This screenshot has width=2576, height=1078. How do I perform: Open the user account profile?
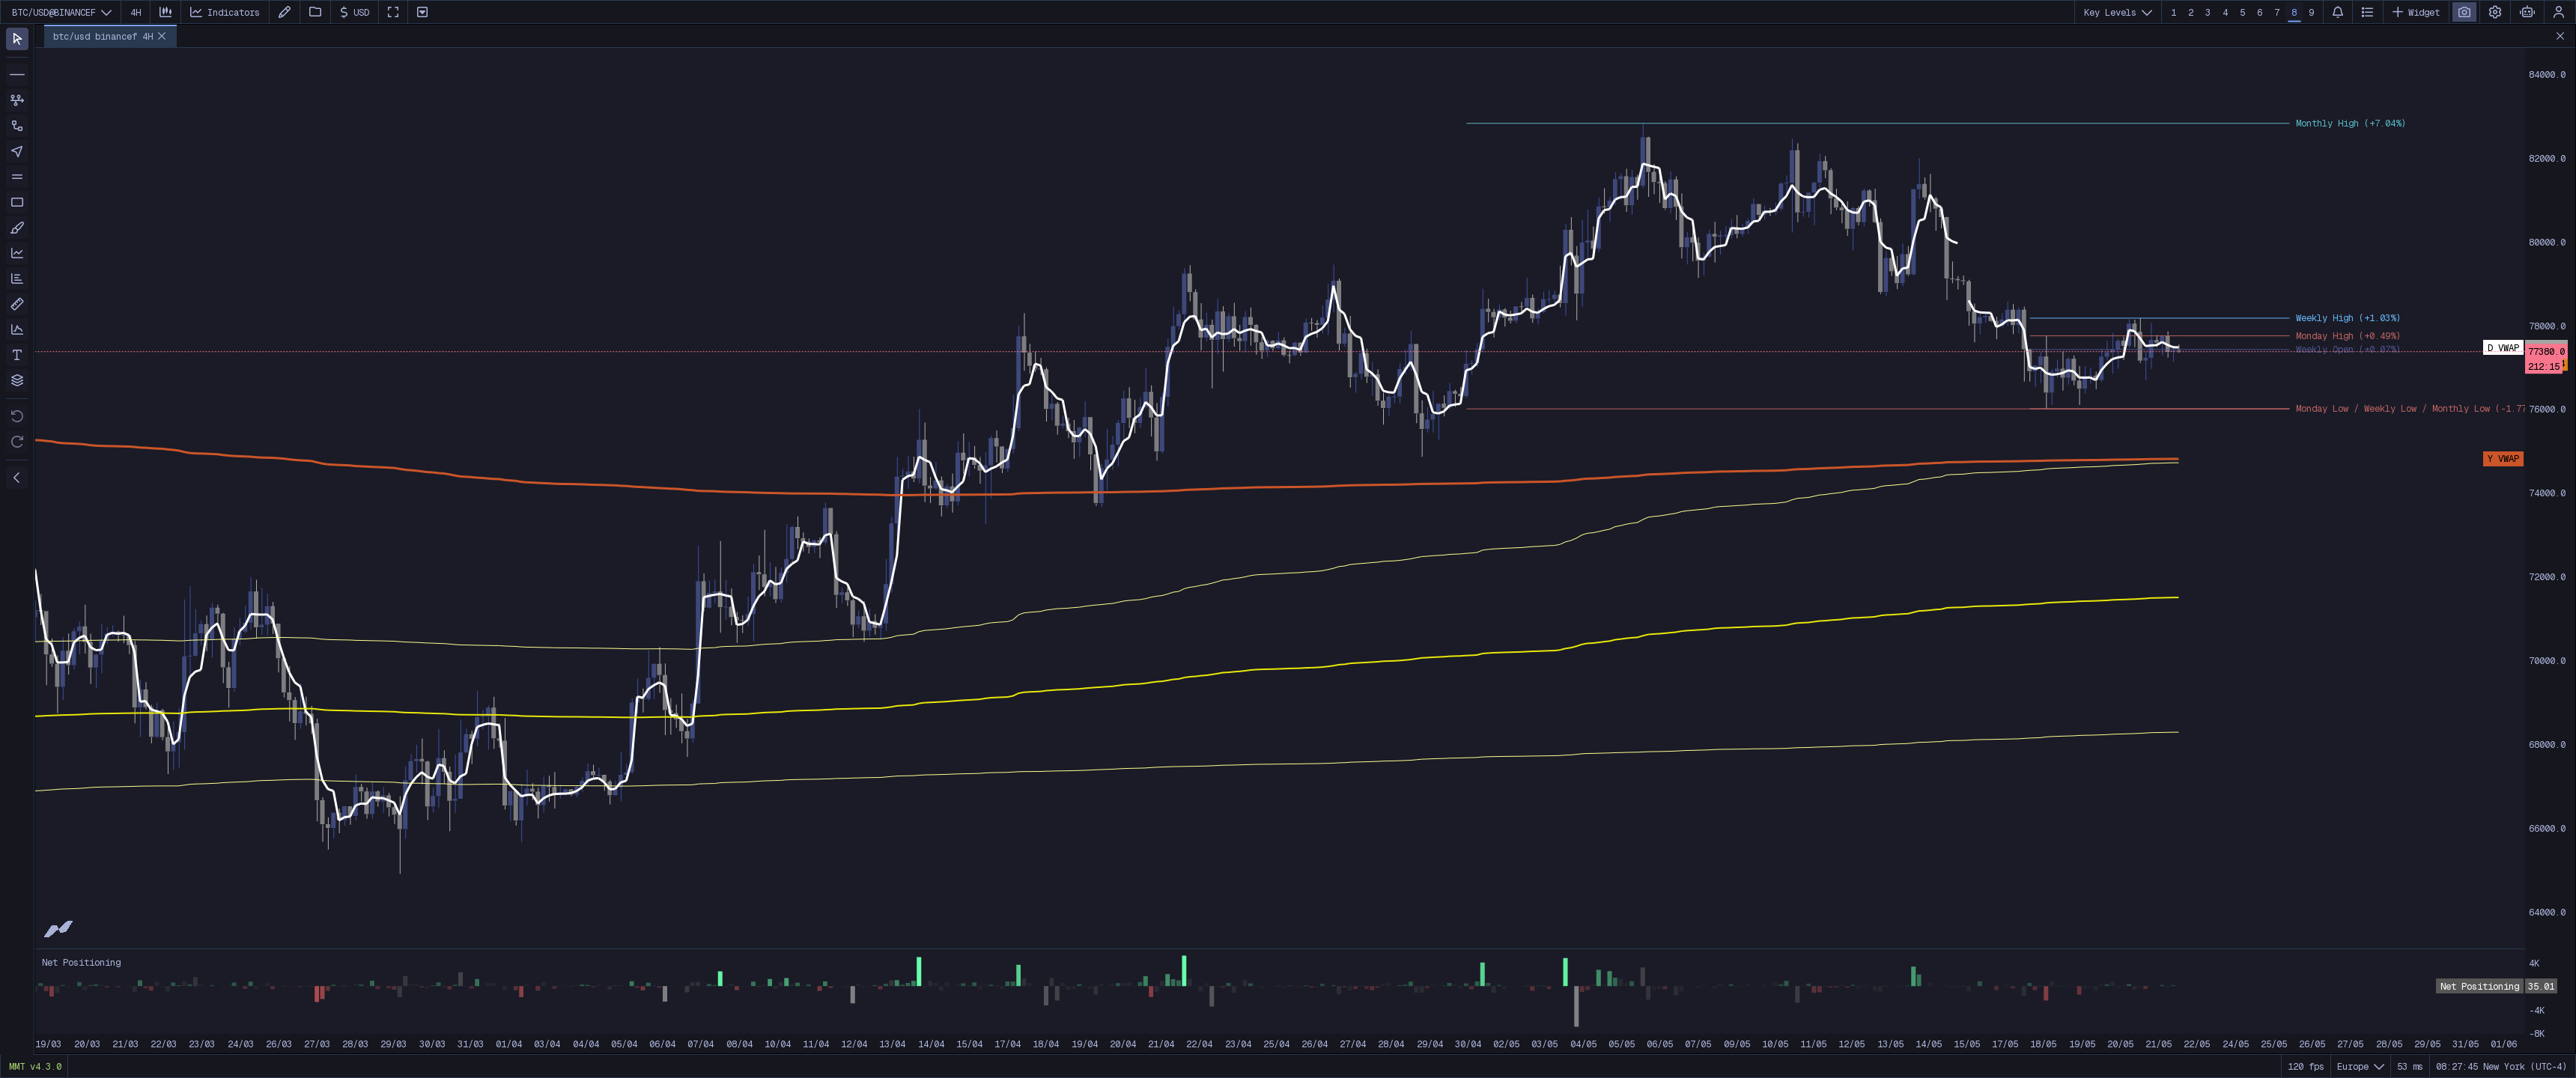tap(2559, 12)
